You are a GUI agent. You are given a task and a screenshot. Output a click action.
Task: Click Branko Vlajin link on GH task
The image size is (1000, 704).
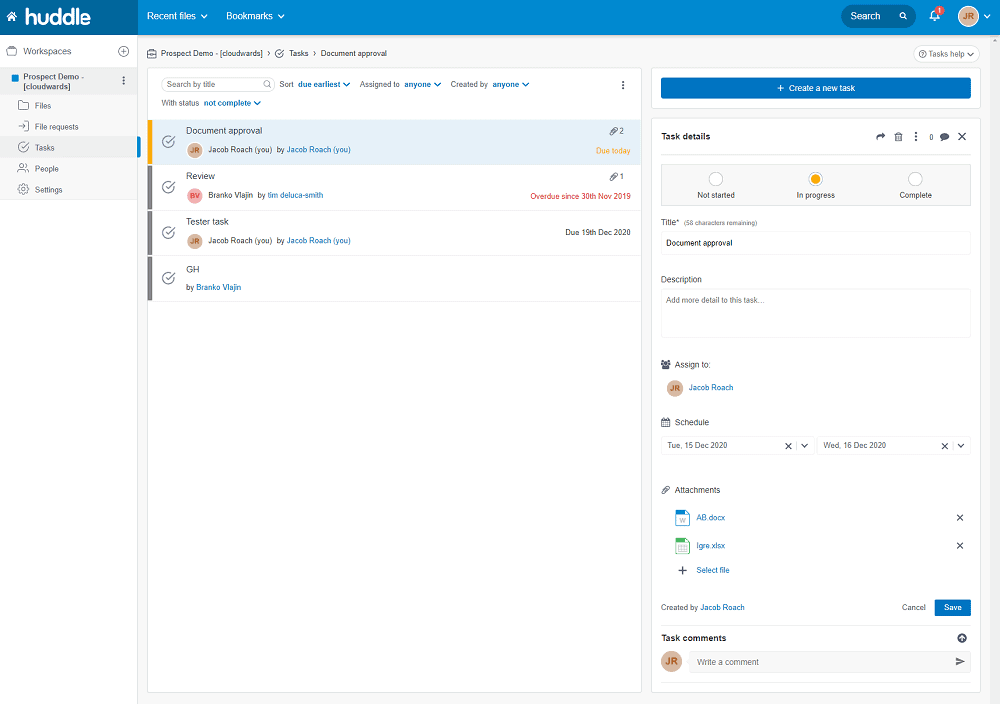(219, 288)
